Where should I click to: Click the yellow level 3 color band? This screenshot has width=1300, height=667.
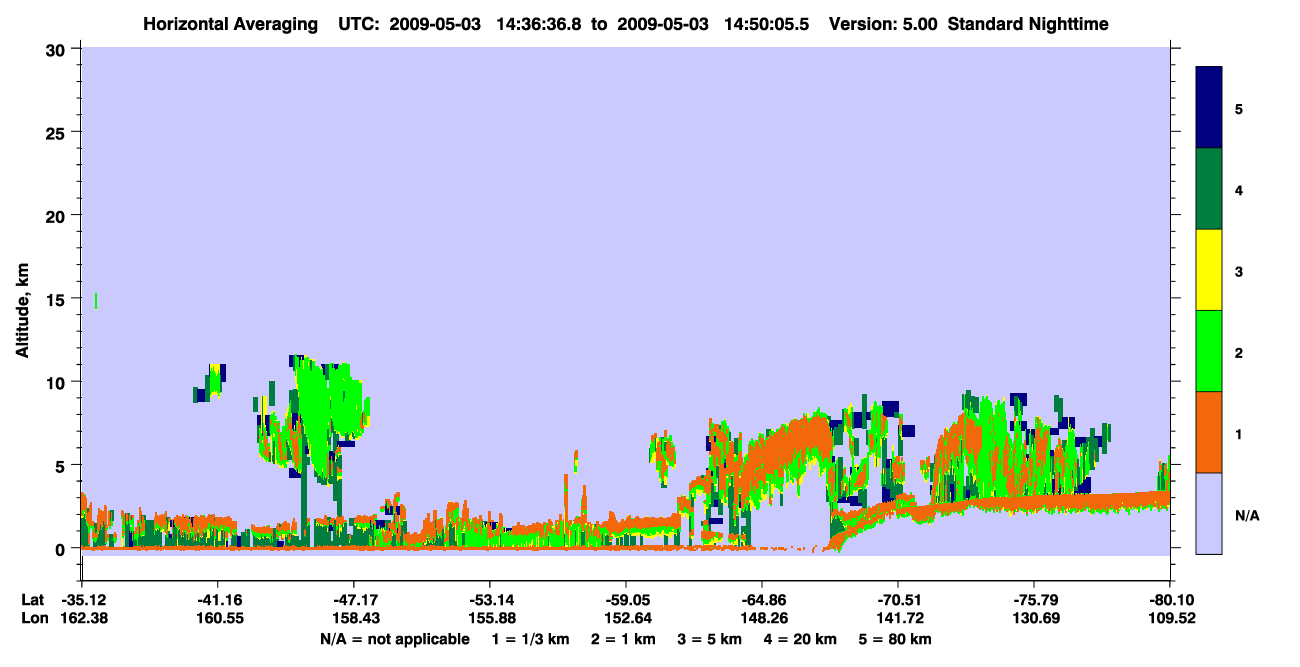[1209, 270]
